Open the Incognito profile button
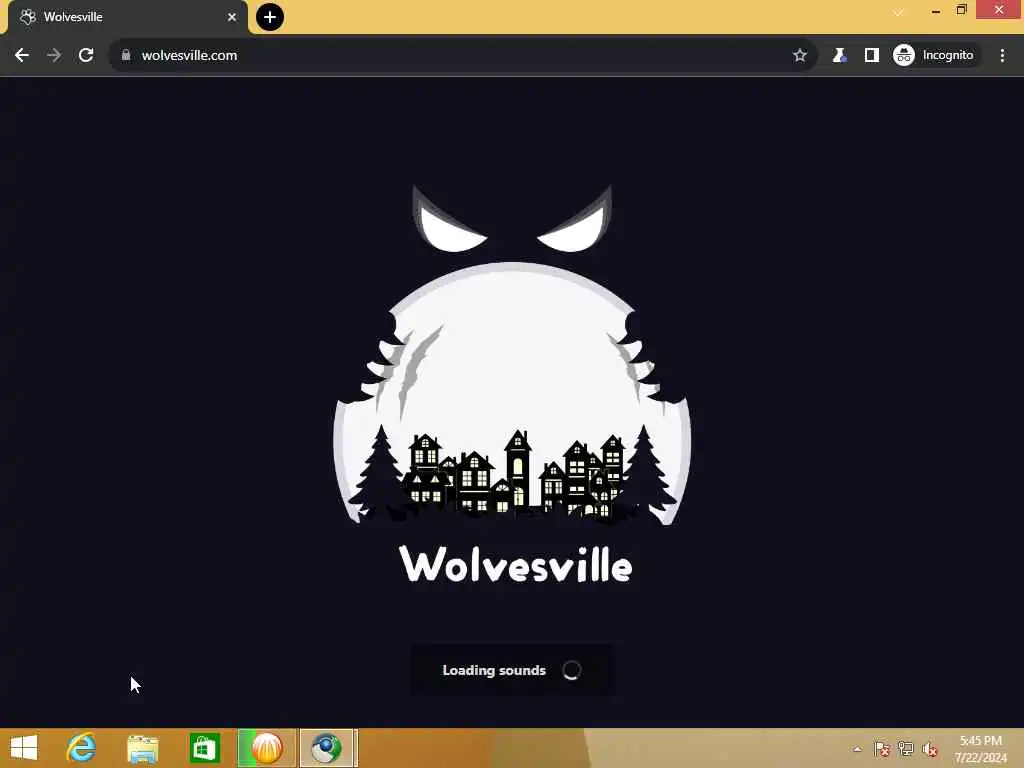The width and height of the screenshot is (1024, 768). tap(935, 56)
